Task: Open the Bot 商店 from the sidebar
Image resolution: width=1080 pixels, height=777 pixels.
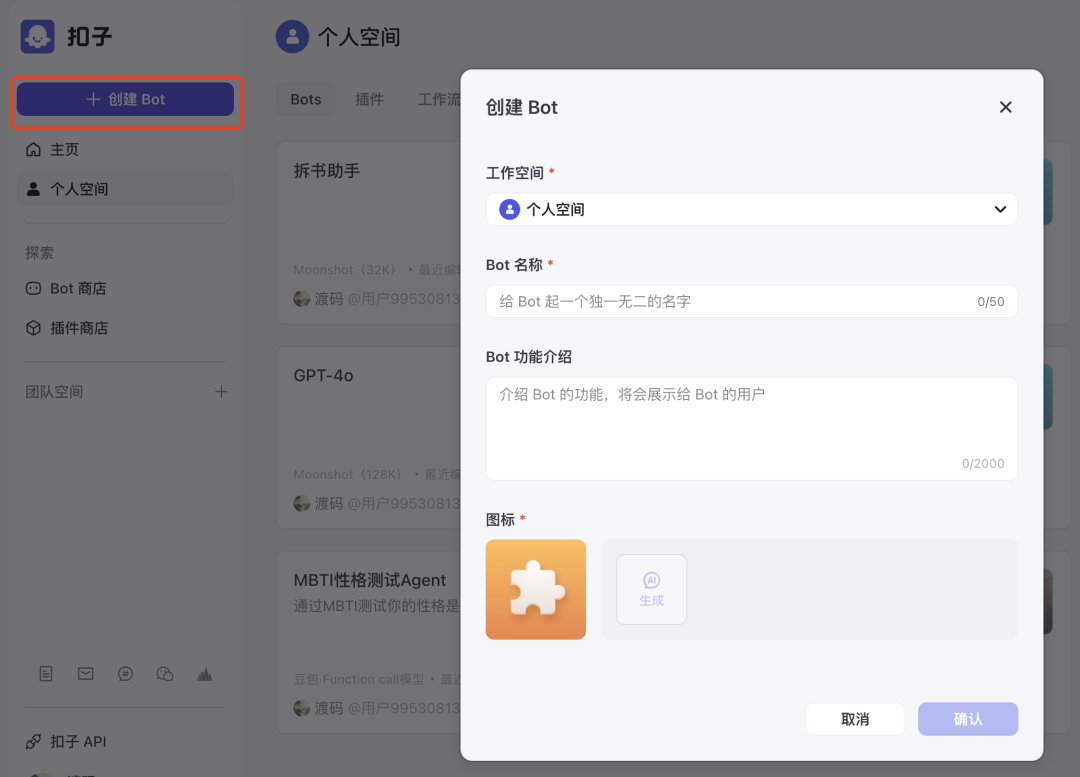Action: click(x=34, y=288)
